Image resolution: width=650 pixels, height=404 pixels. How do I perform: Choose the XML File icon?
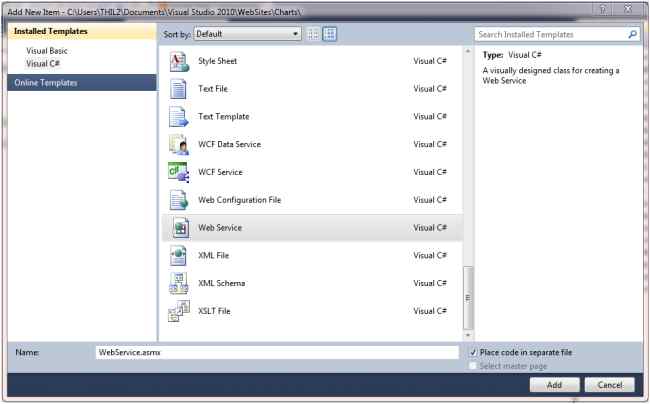pyautogui.click(x=178, y=256)
